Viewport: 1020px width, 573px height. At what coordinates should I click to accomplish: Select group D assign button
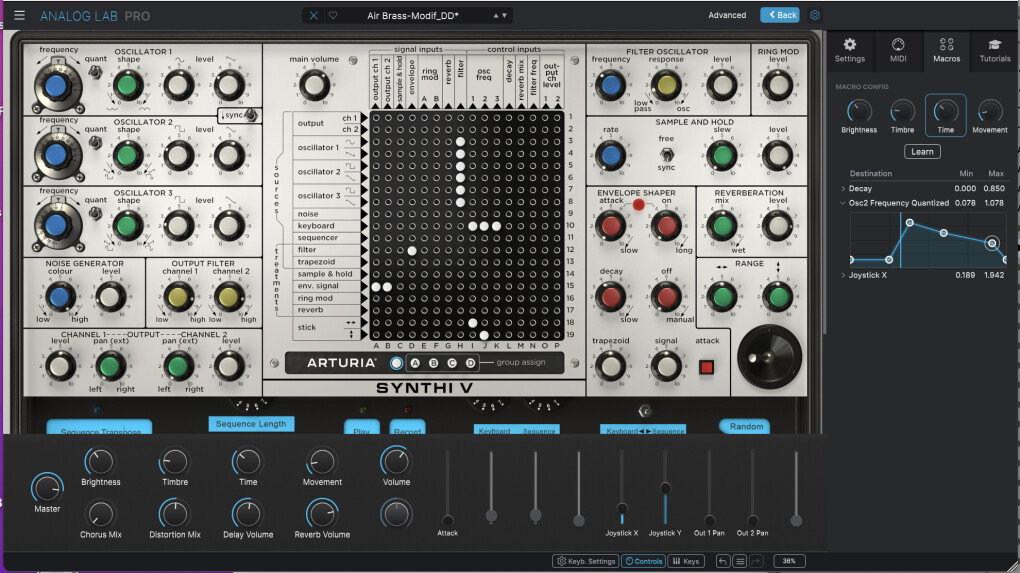470,363
